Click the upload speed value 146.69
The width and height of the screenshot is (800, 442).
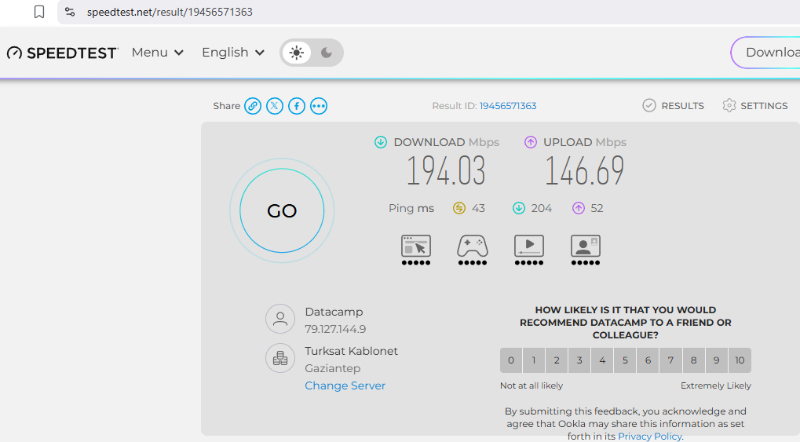click(585, 171)
